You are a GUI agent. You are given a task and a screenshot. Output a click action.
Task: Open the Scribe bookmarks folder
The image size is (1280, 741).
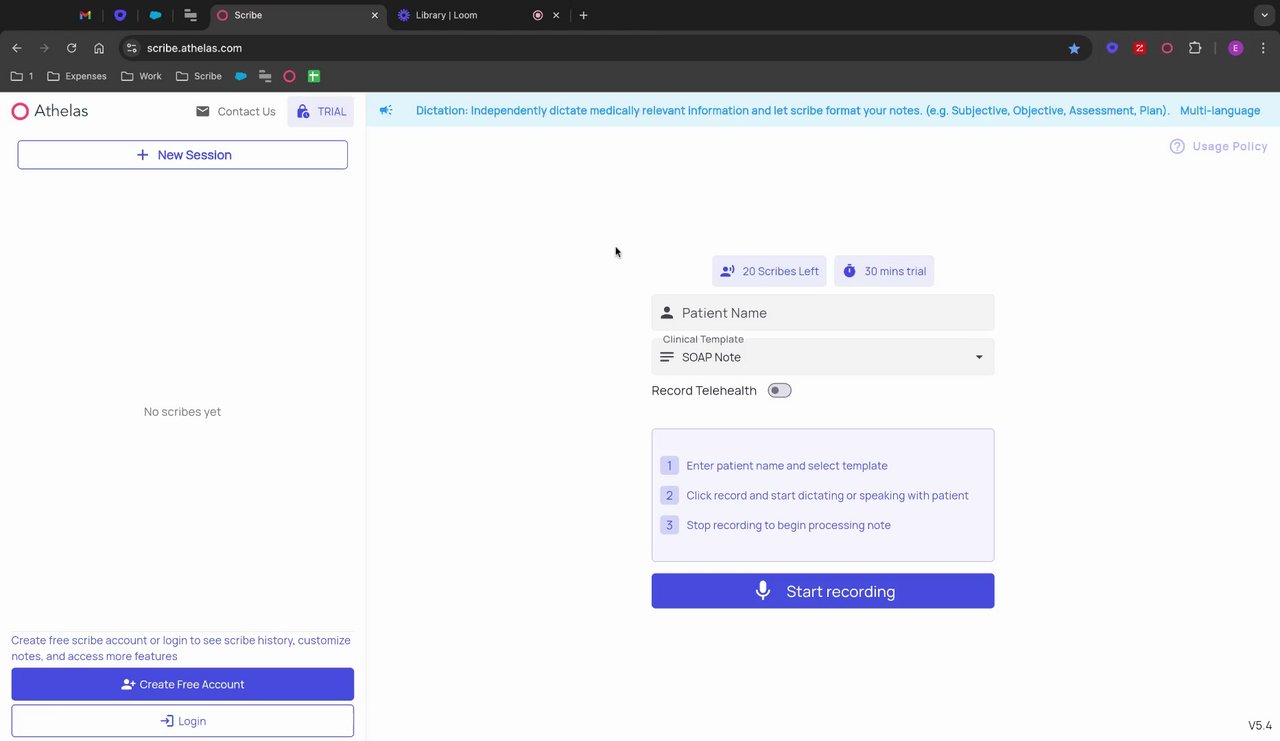point(198,76)
